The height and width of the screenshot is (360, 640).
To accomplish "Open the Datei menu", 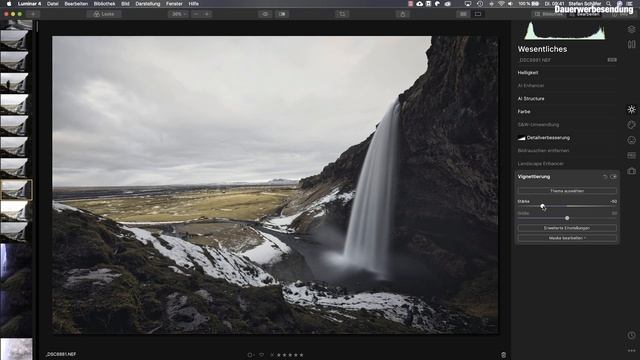I will coord(53,4).
